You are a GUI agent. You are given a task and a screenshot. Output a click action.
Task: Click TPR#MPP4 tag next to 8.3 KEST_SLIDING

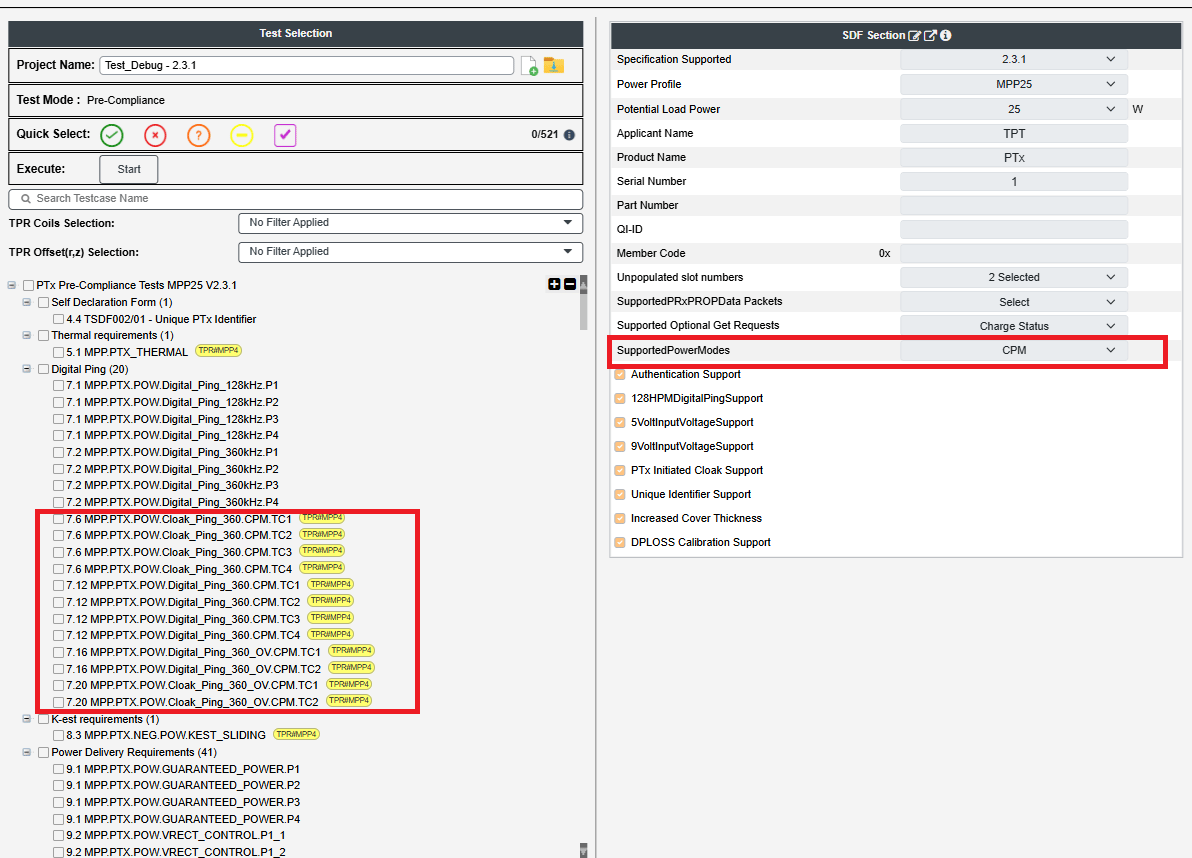point(296,734)
